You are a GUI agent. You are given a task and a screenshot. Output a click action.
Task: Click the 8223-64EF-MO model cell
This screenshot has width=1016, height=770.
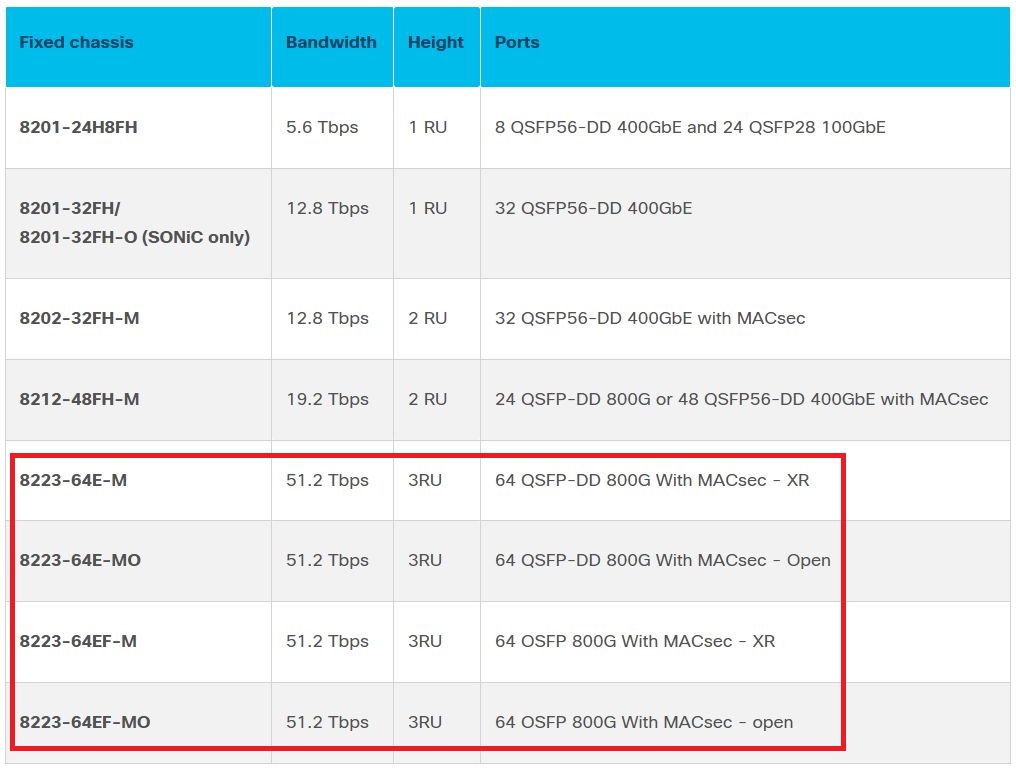(84, 723)
